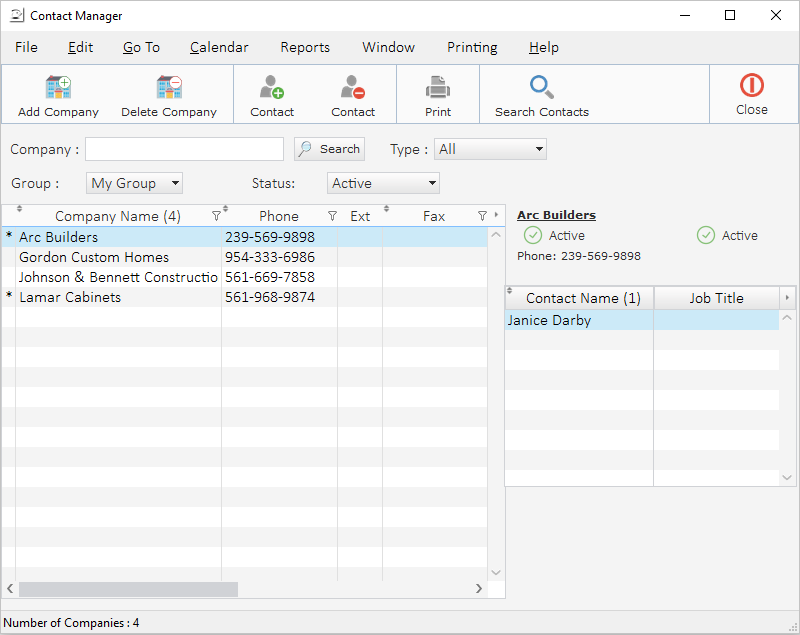This screenshot has height=635, width=800.
Task: Click the add Contact icon with green plus
Action: (272, 87)
